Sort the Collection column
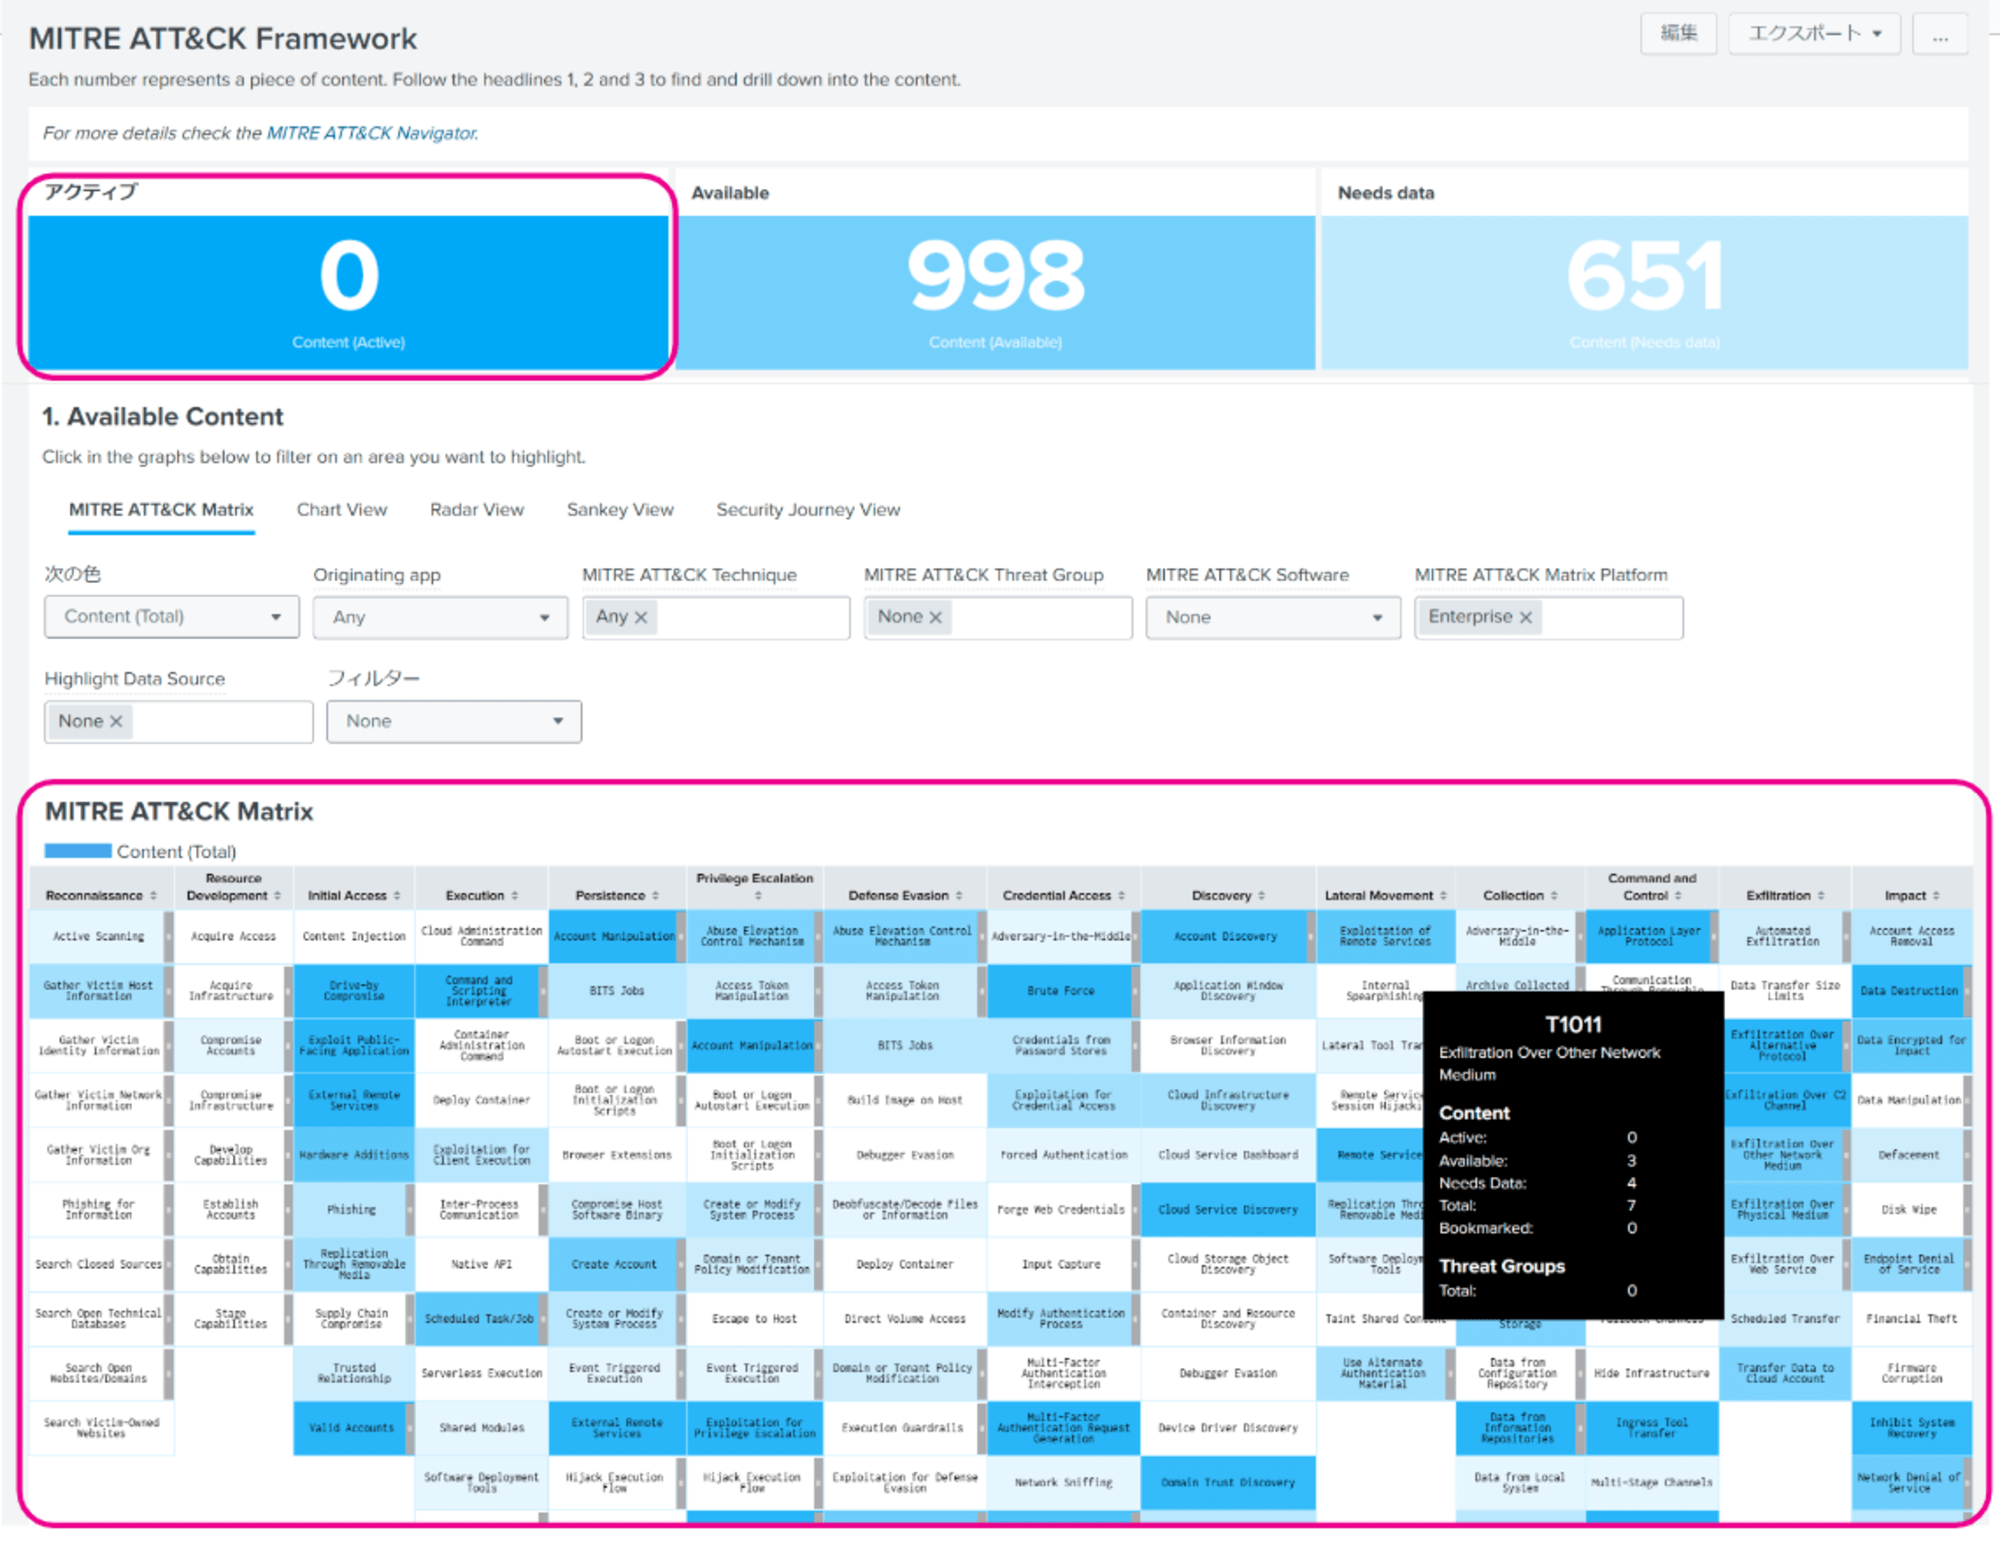Image resolution: width=2000 pixels, height=1544 pixels. tap(1554, 896)
